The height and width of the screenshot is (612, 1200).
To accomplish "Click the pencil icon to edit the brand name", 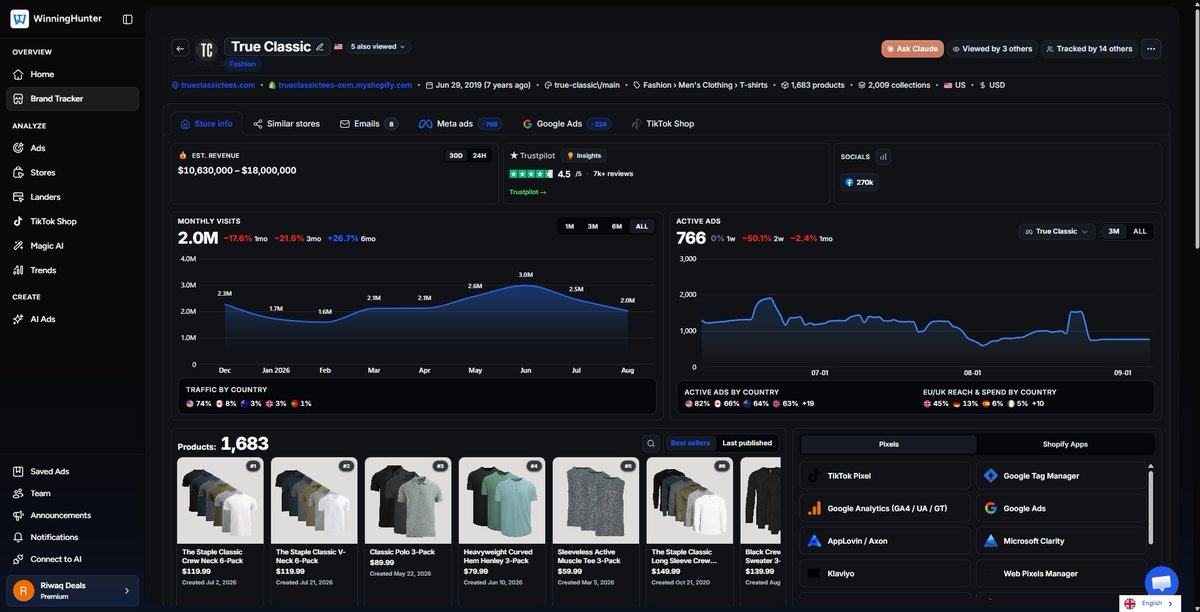I will tap(320, 46).
